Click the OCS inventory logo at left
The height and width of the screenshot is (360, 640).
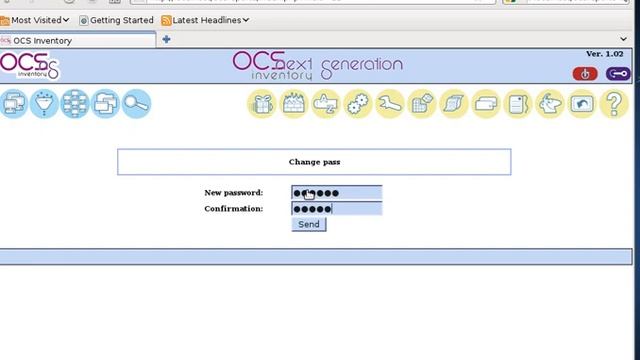tap(29, 66)
